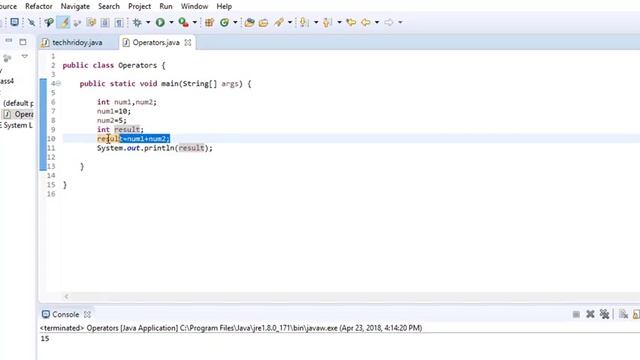Select Operators file in Package Explorer

(x=19, y=114)
